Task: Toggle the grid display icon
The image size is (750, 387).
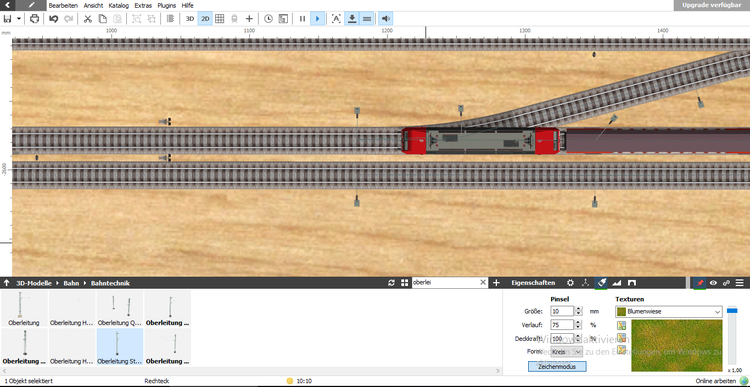Action: tap(220, 19)
